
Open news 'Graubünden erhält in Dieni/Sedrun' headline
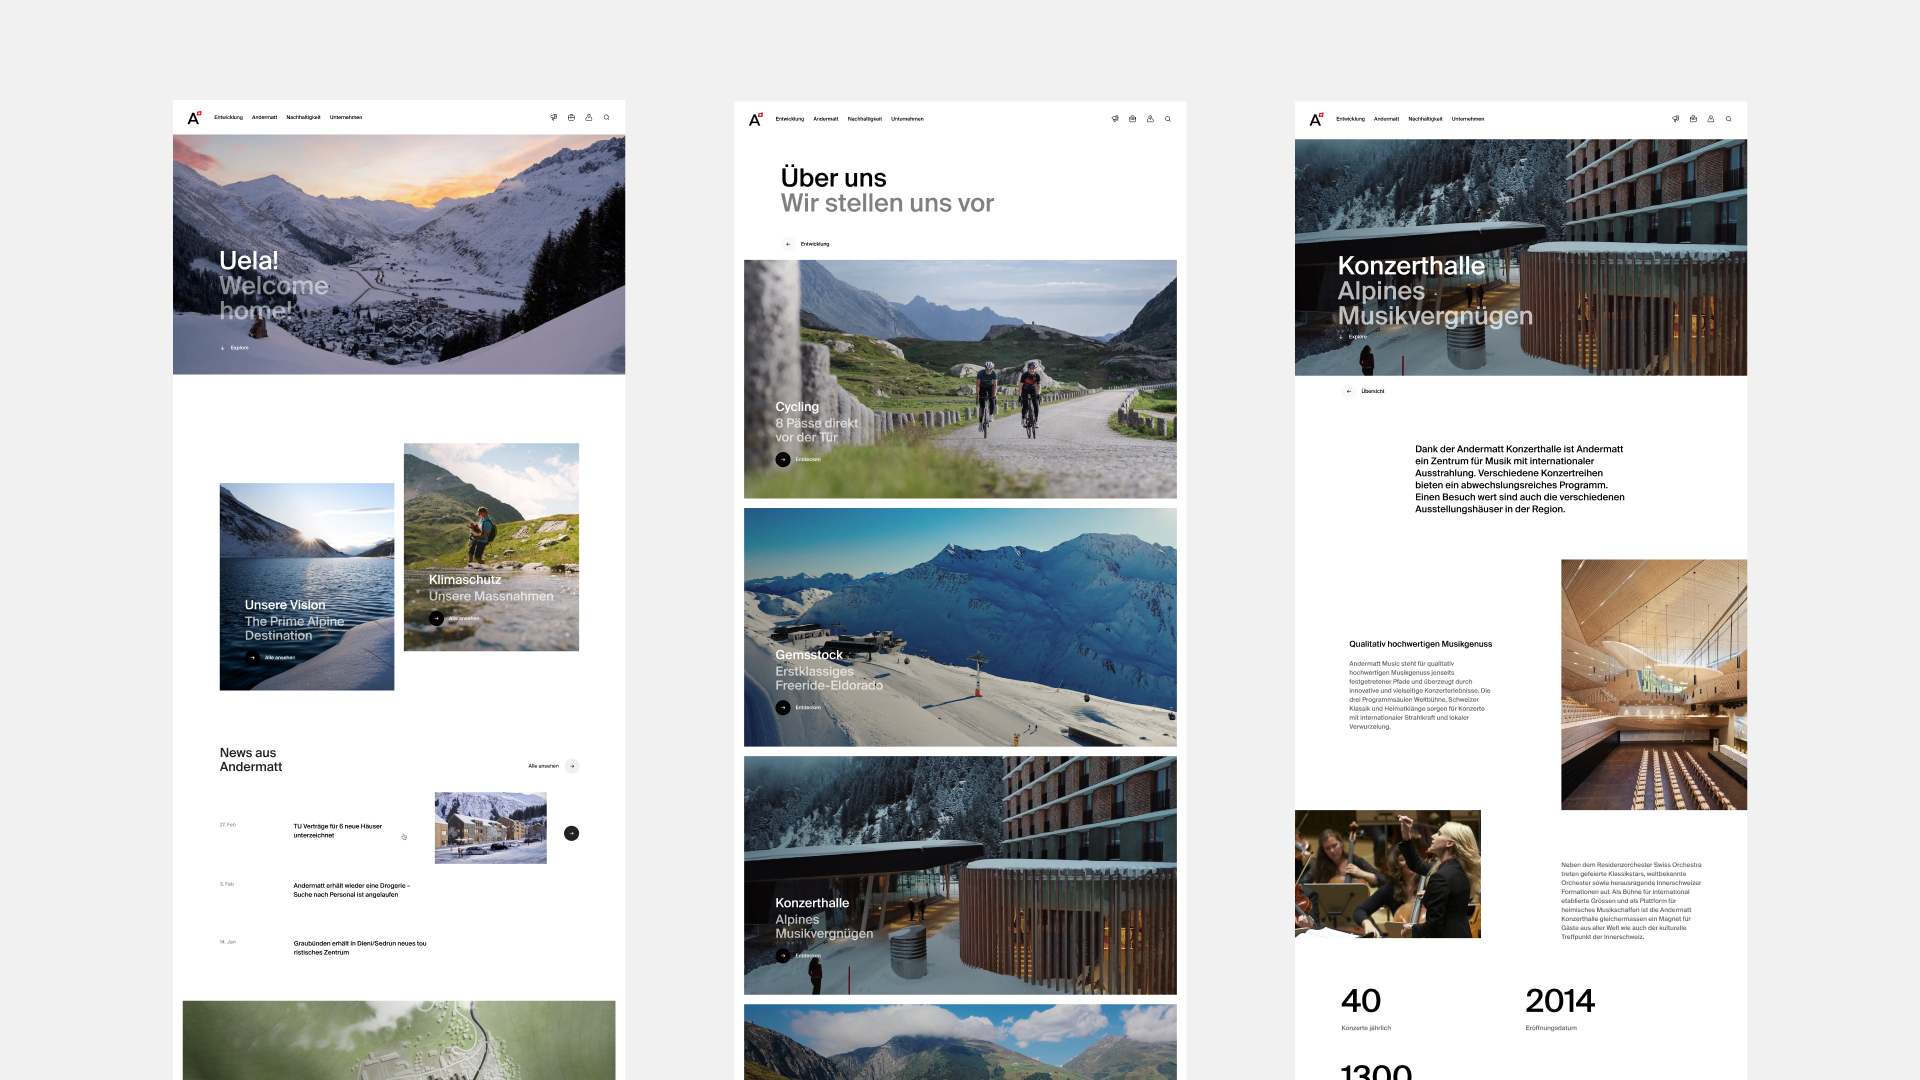click(359, 948)
